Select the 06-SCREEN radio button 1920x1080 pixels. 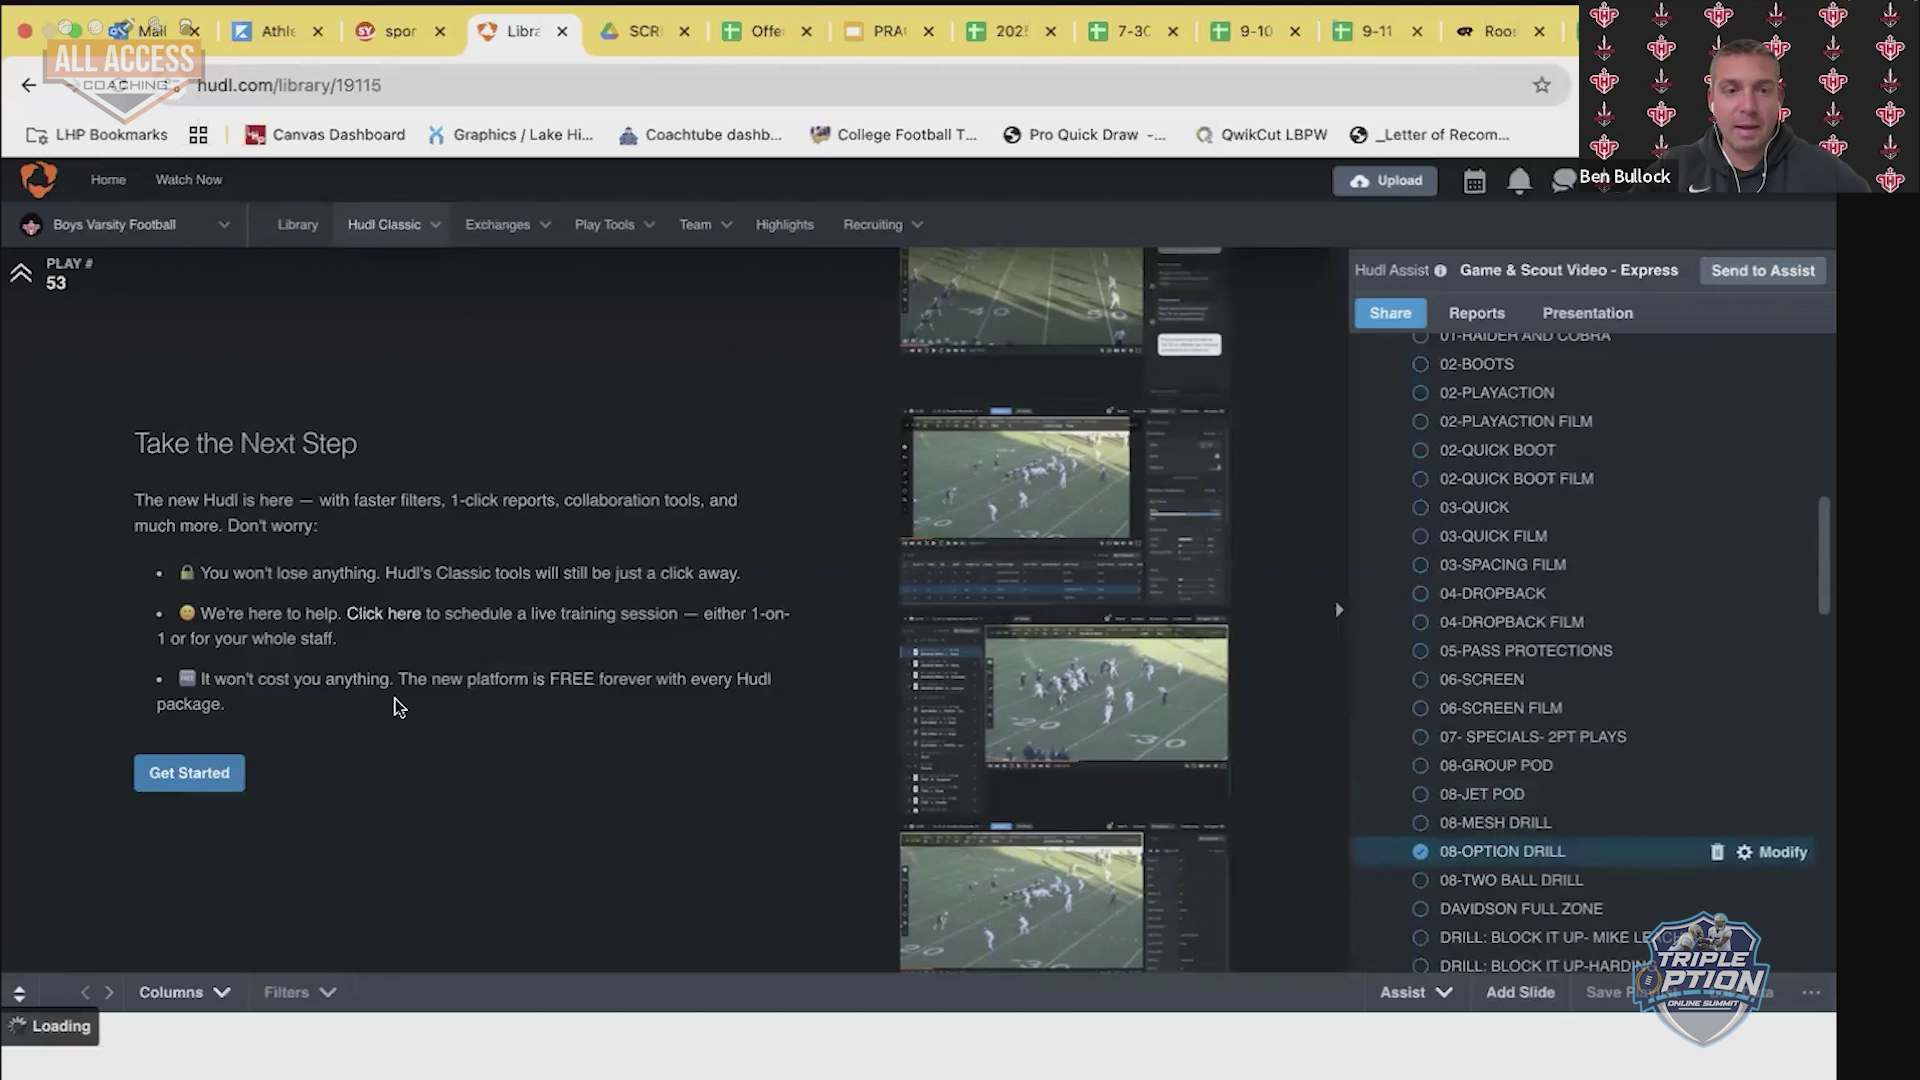point(1420,680)
